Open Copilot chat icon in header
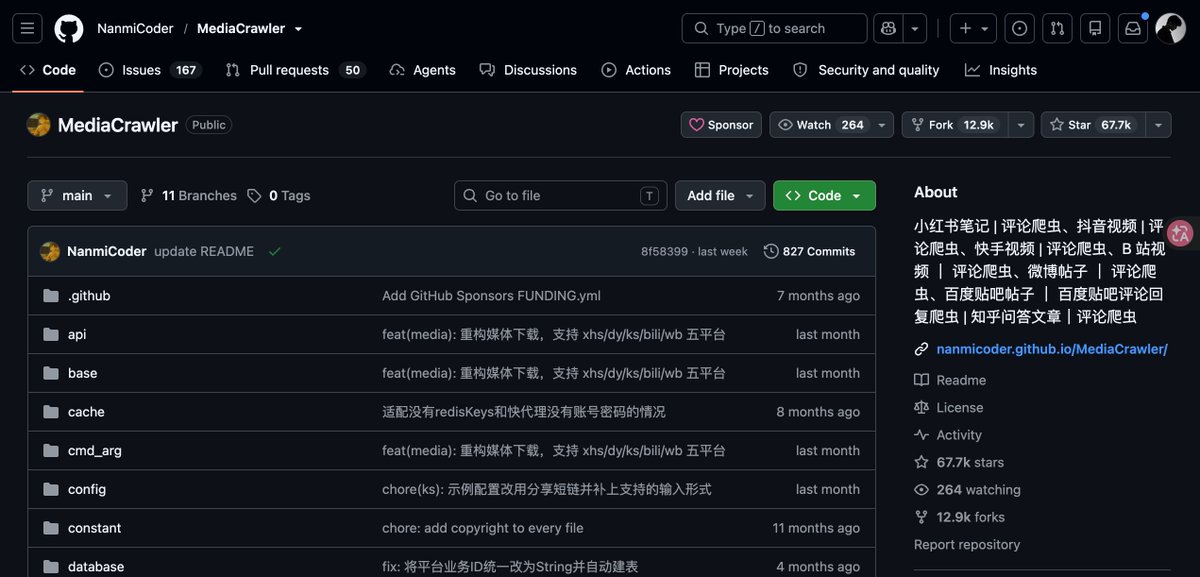1200x577 pixels. tap(888, 28)
